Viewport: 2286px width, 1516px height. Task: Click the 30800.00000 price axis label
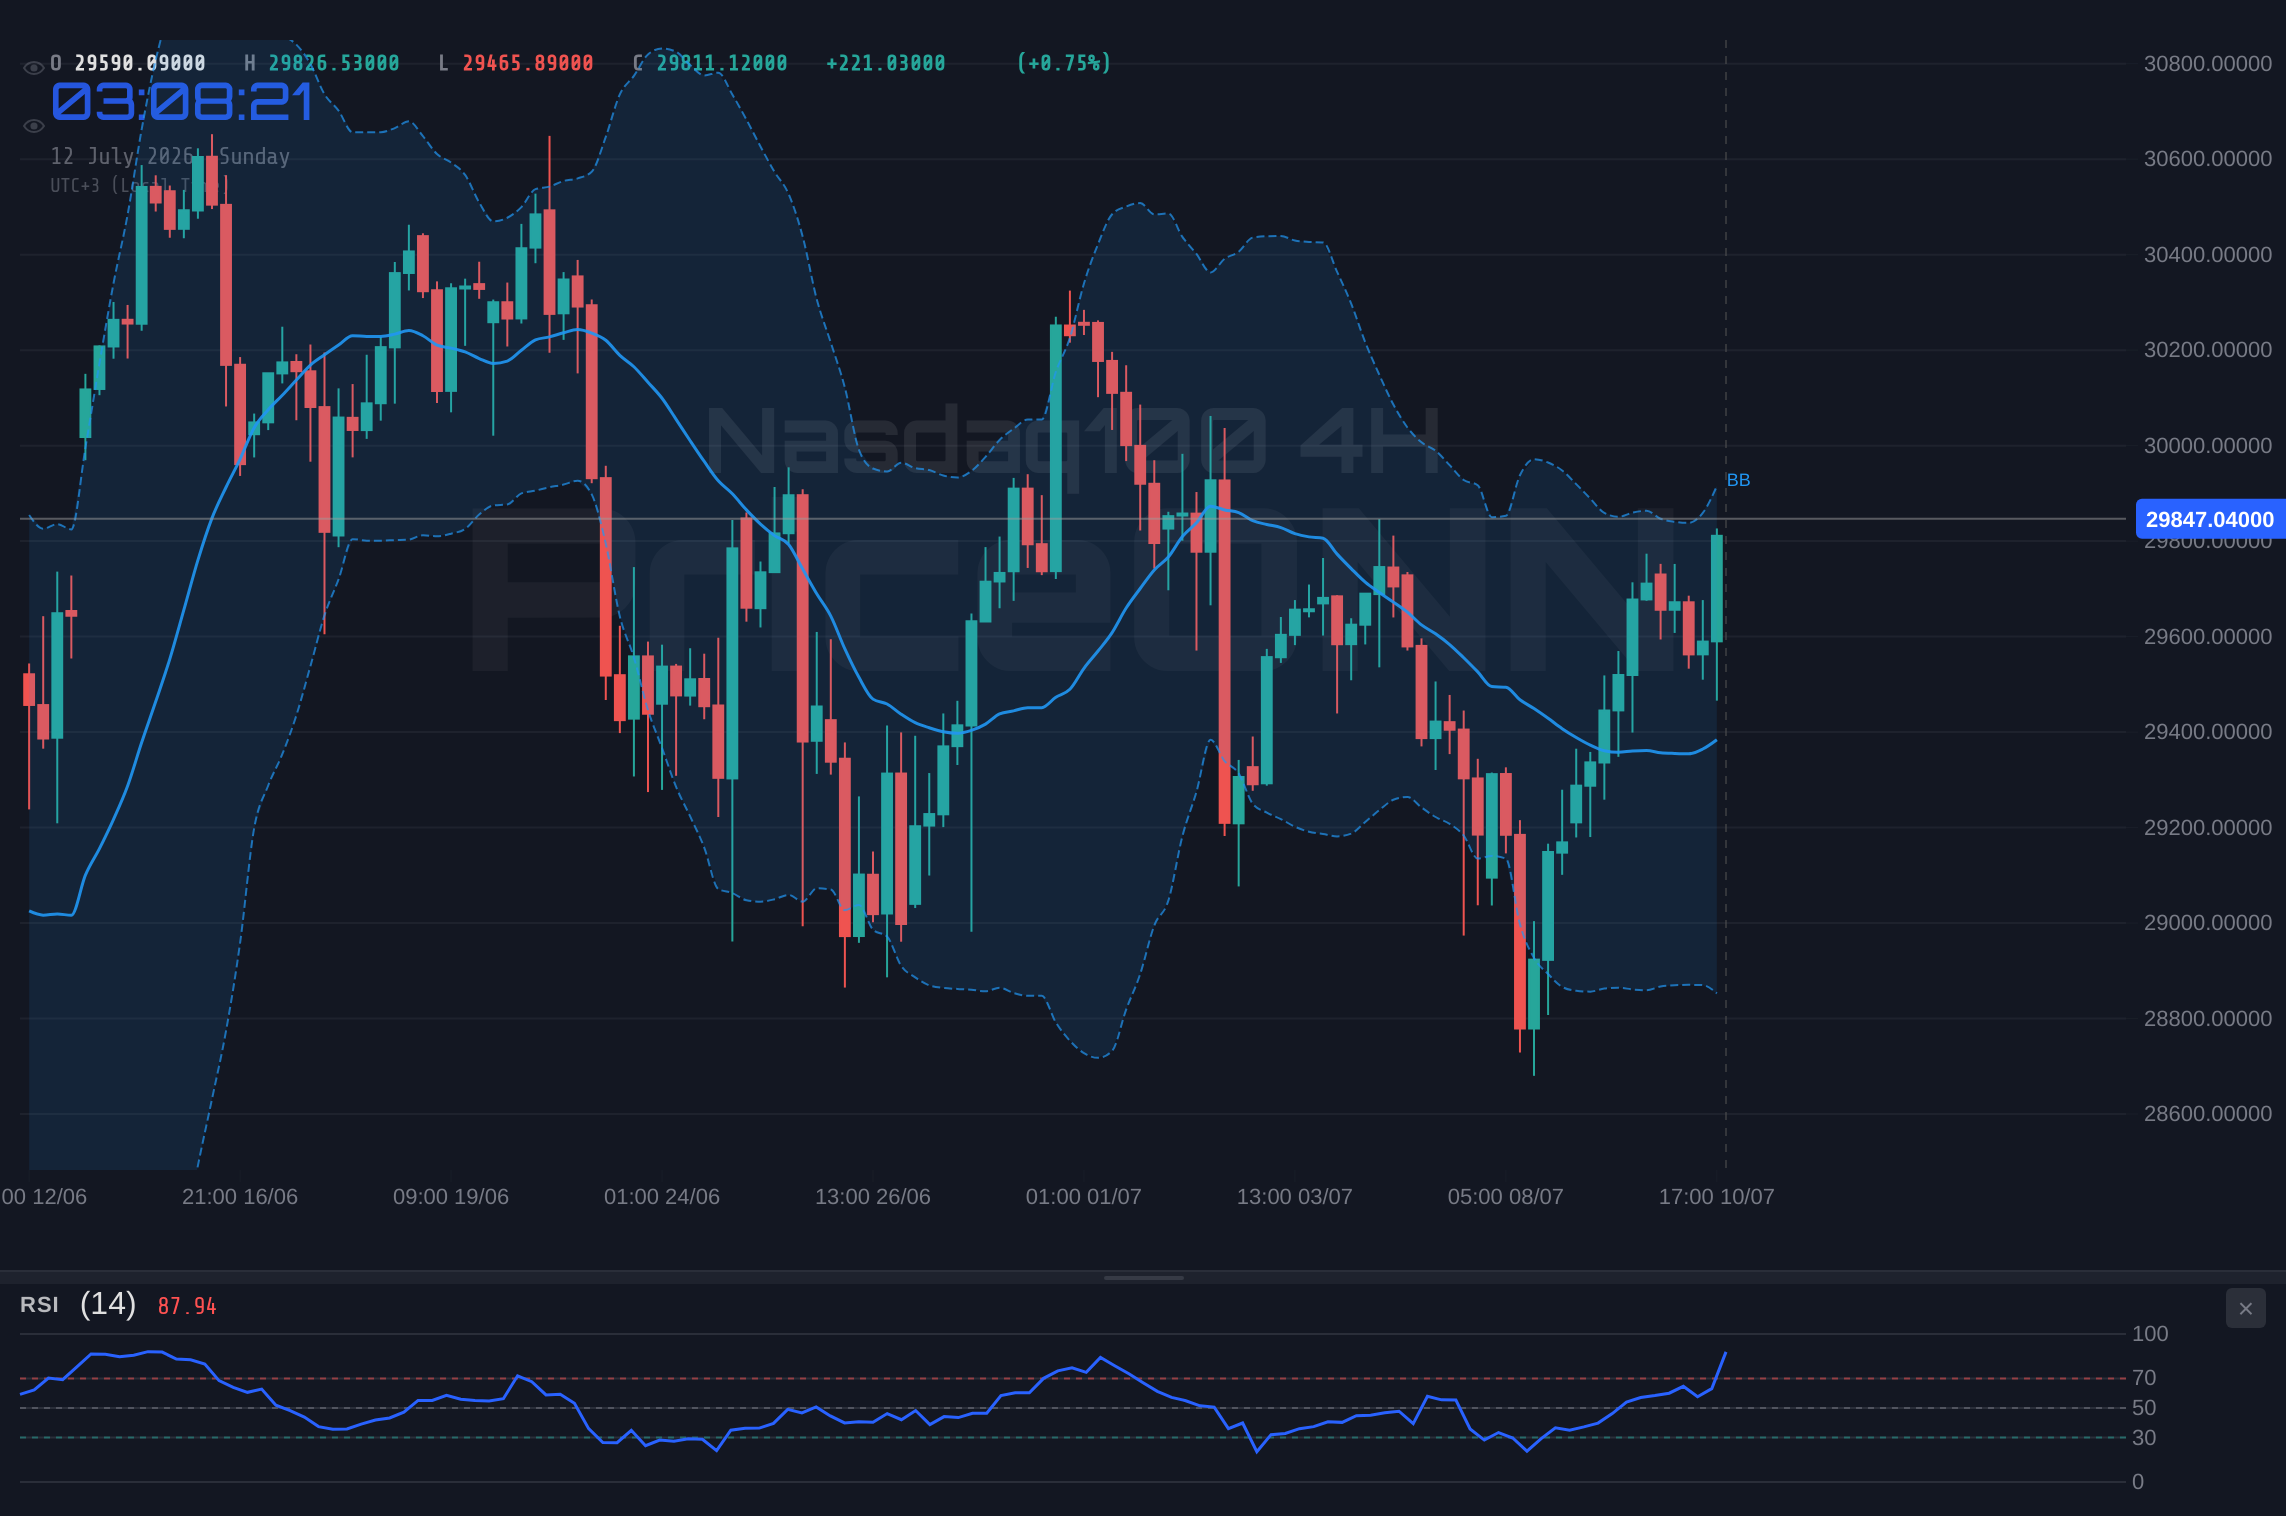(2208, 64)
